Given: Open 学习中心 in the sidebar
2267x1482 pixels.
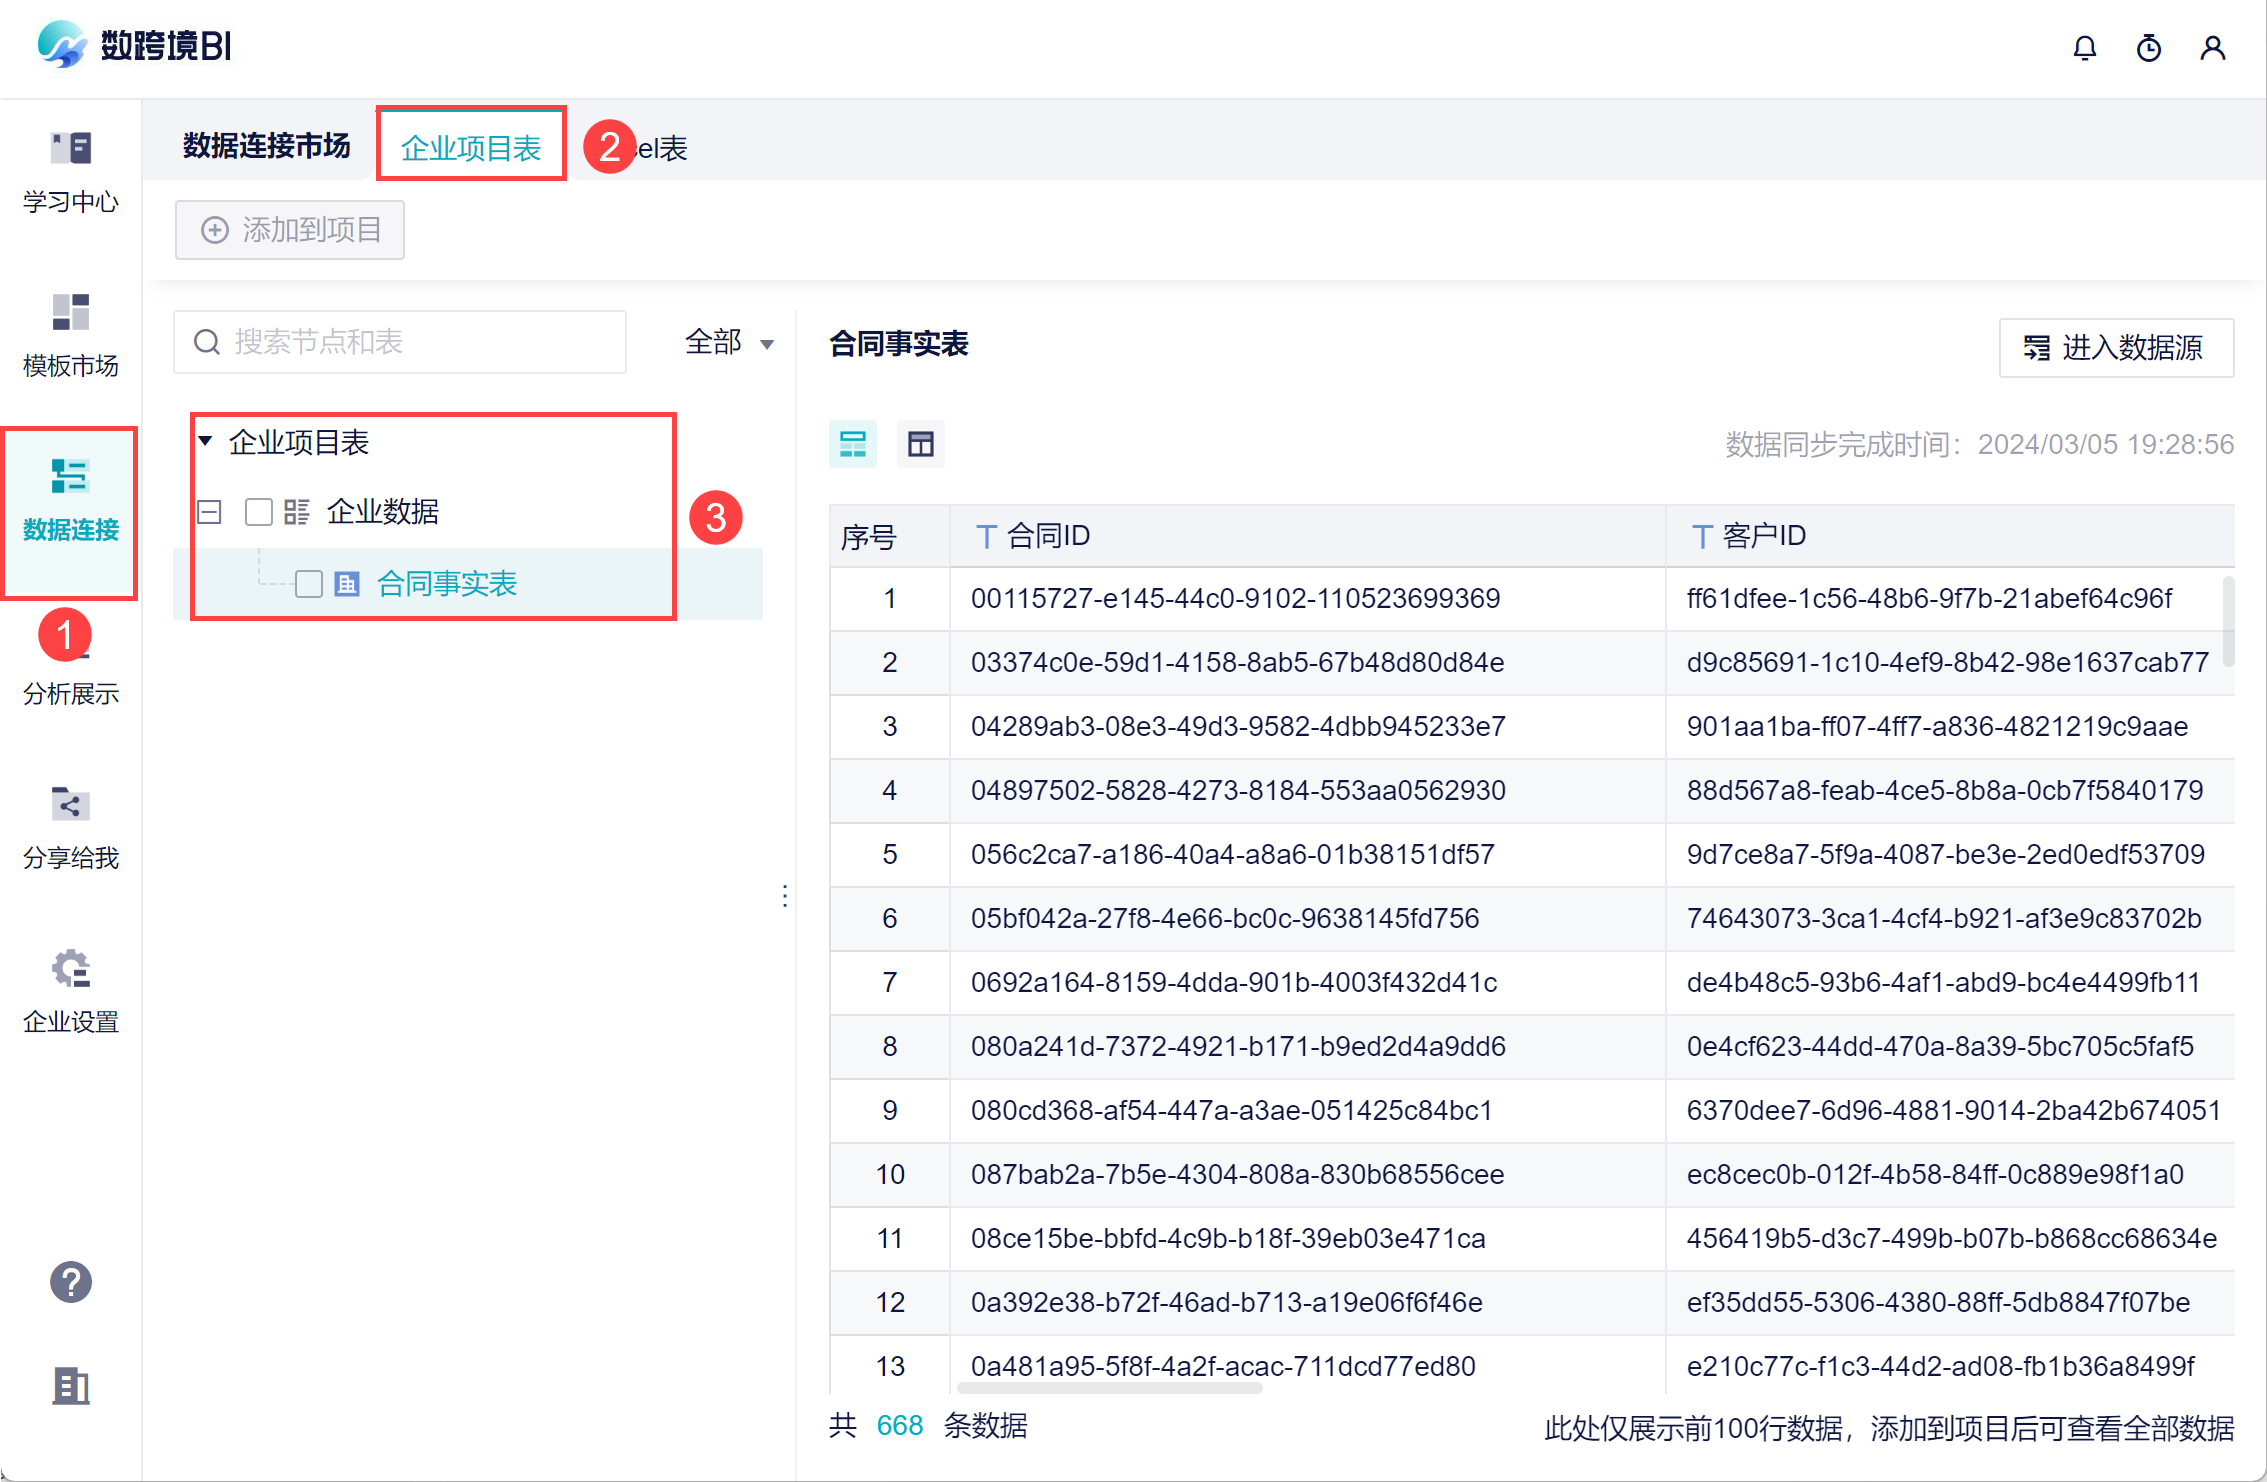Looking at the screenshot, I should (70, 172).
